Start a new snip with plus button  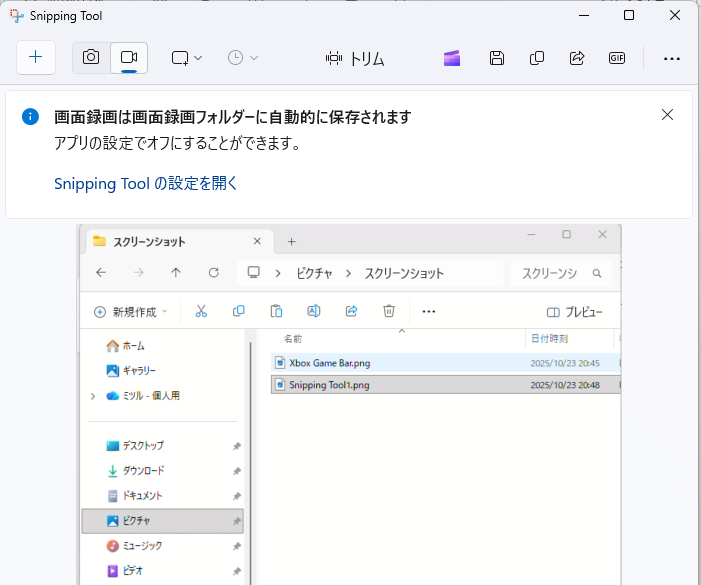36,57
